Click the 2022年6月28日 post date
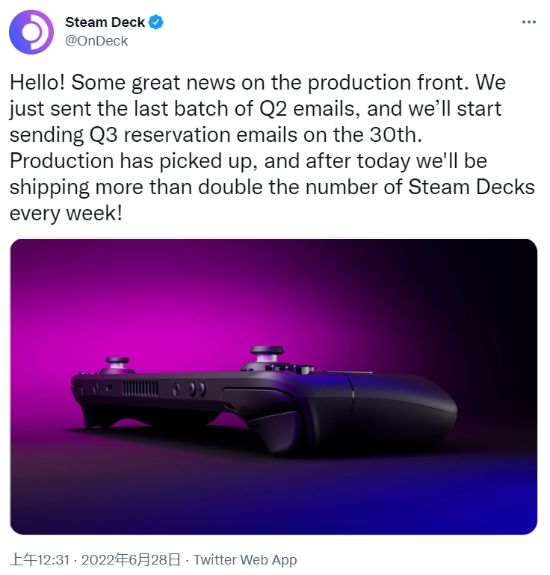Screen dimensions: 550x575 [131, 560]
